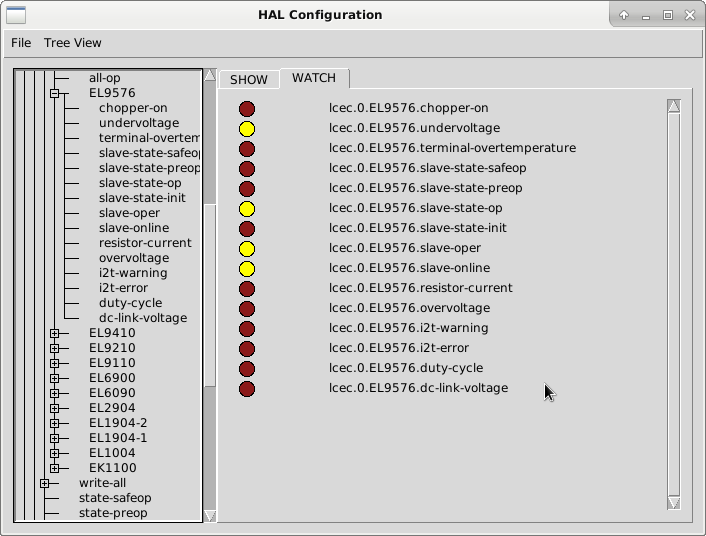Viewport: 706px width, 536px height.
Task: Select i2t-warning in the tree
Action: coord(133,273)
